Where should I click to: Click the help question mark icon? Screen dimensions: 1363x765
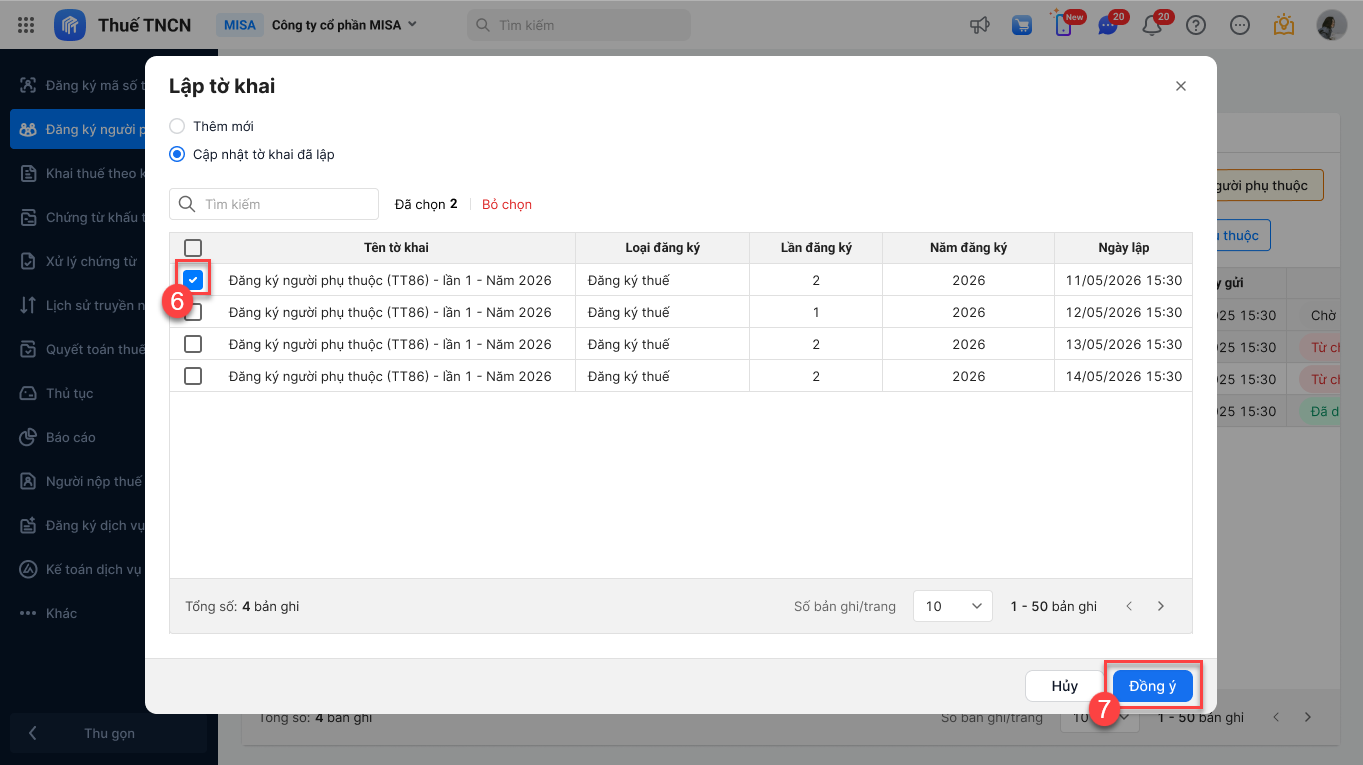1196,25
